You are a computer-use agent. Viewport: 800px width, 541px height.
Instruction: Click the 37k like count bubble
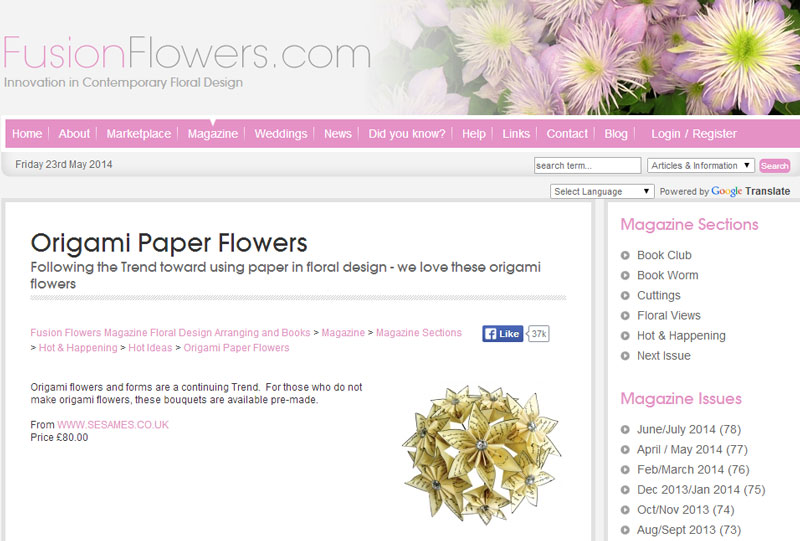point(539,334)
